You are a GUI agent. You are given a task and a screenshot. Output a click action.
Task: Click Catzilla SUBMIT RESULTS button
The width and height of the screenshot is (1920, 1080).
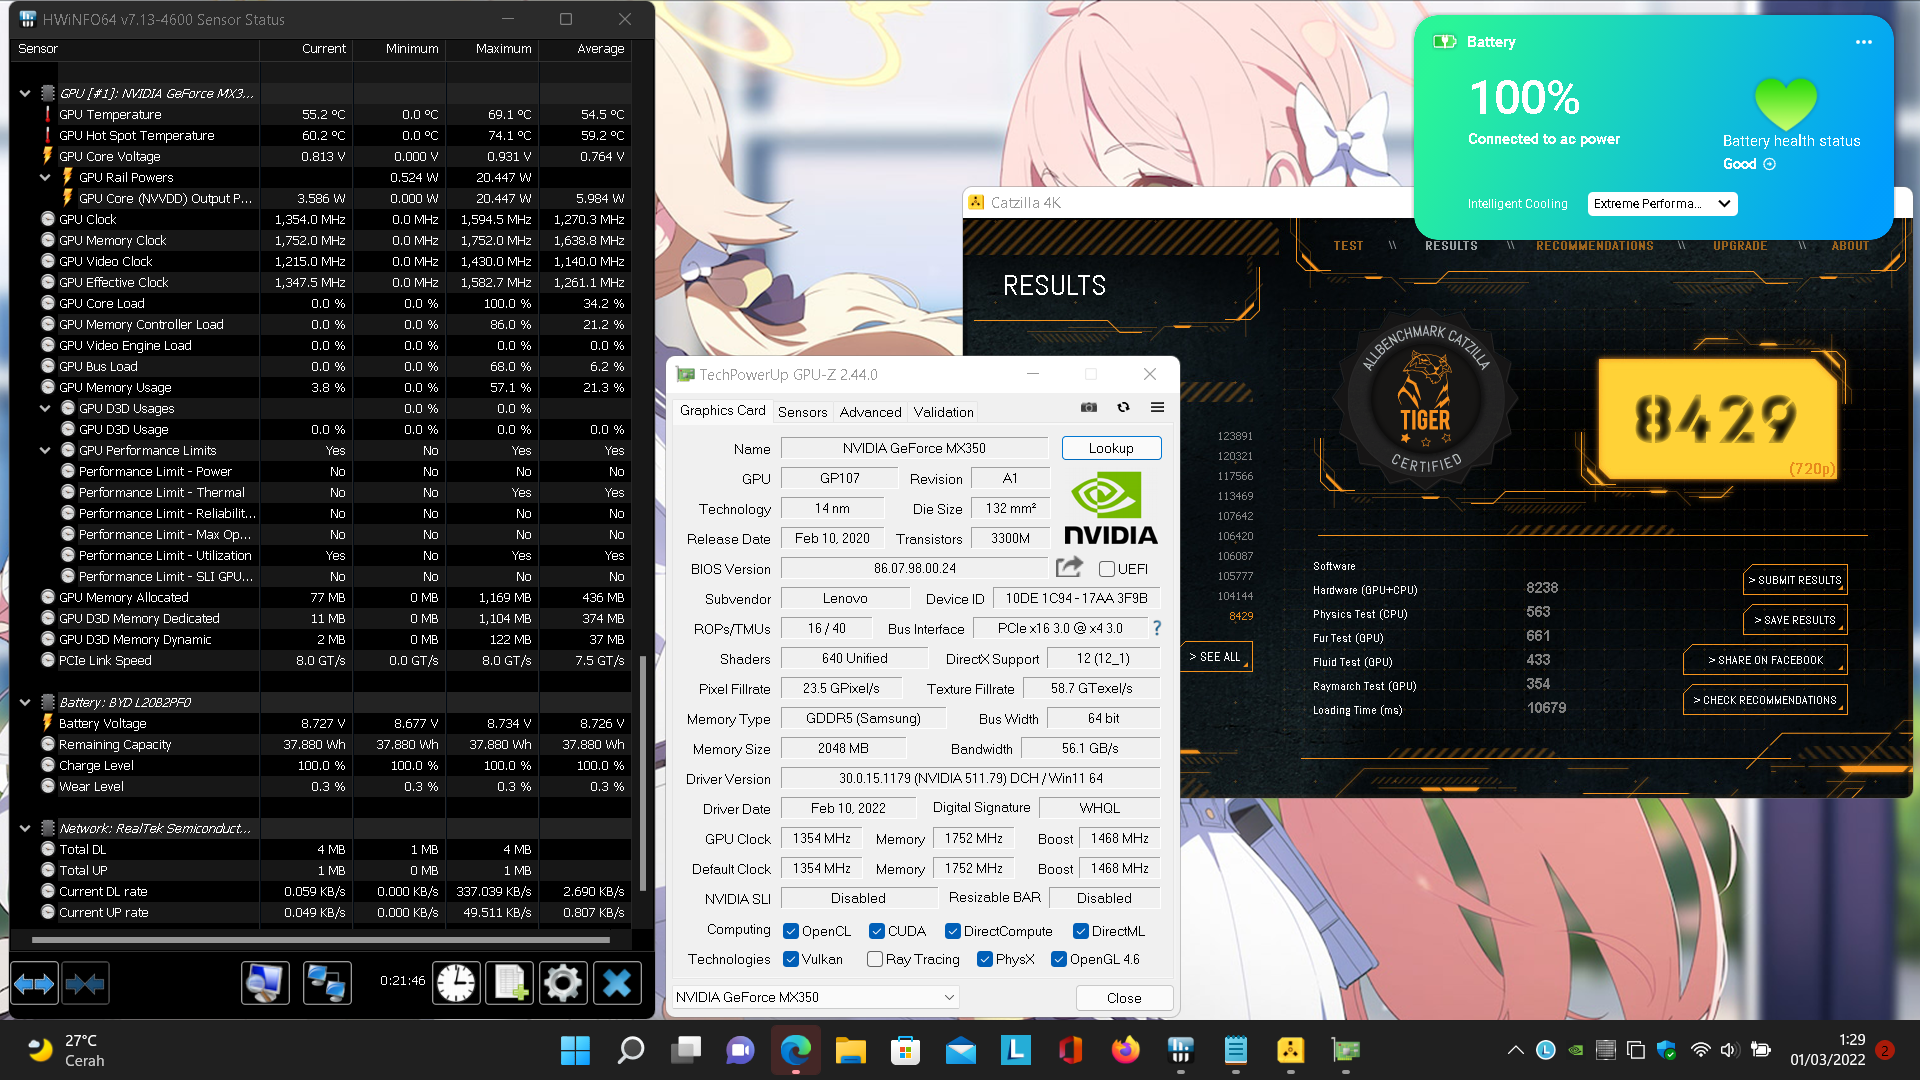pyautogui.click(x=1795, y=580)
